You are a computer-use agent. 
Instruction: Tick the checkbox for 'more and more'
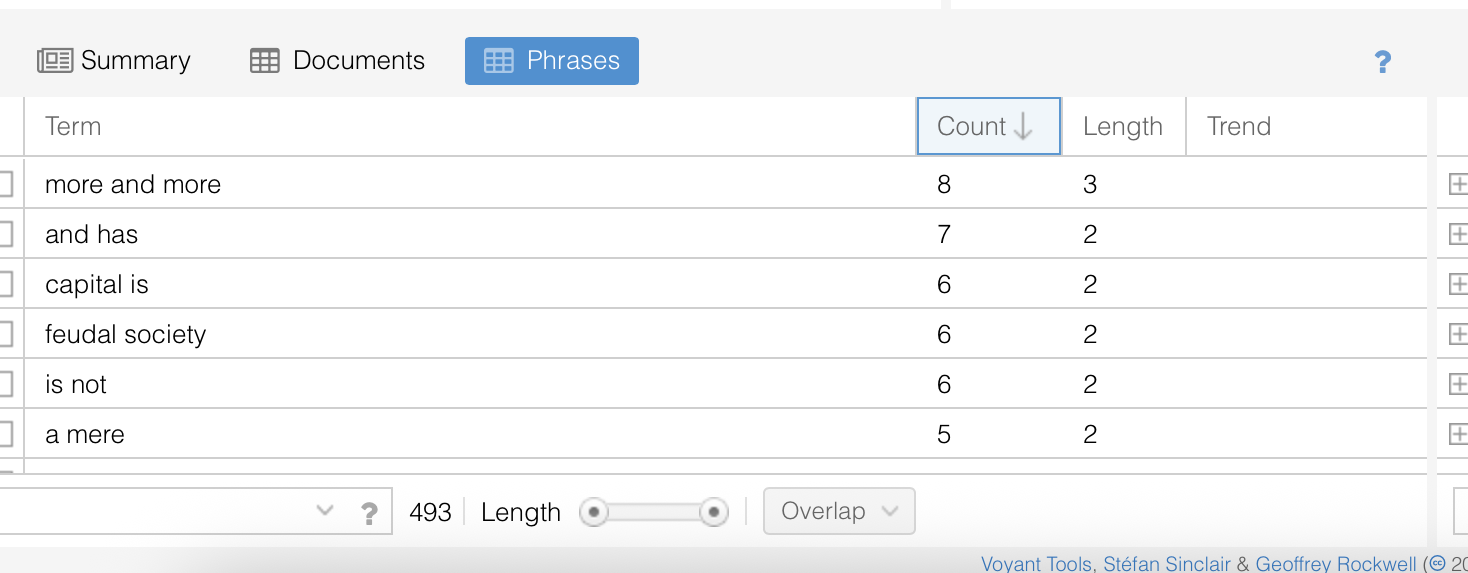(x=5, y=184)
